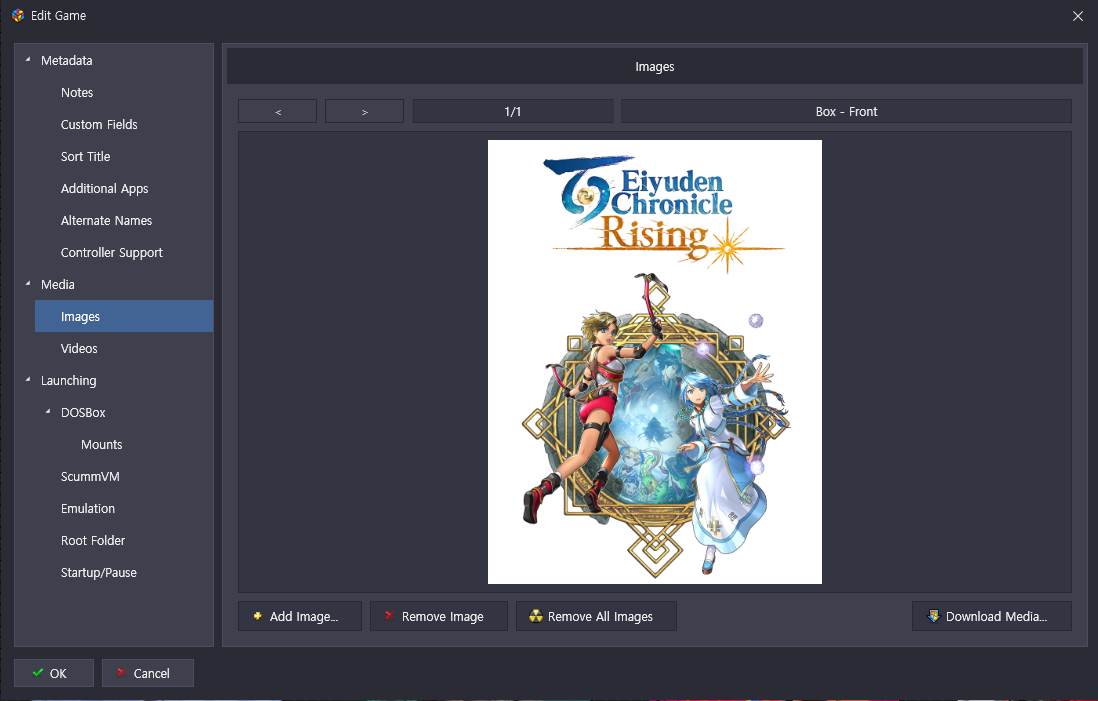1098x701 pixels.
Task: Select the Metadata label in the tree
Action: 67,60
